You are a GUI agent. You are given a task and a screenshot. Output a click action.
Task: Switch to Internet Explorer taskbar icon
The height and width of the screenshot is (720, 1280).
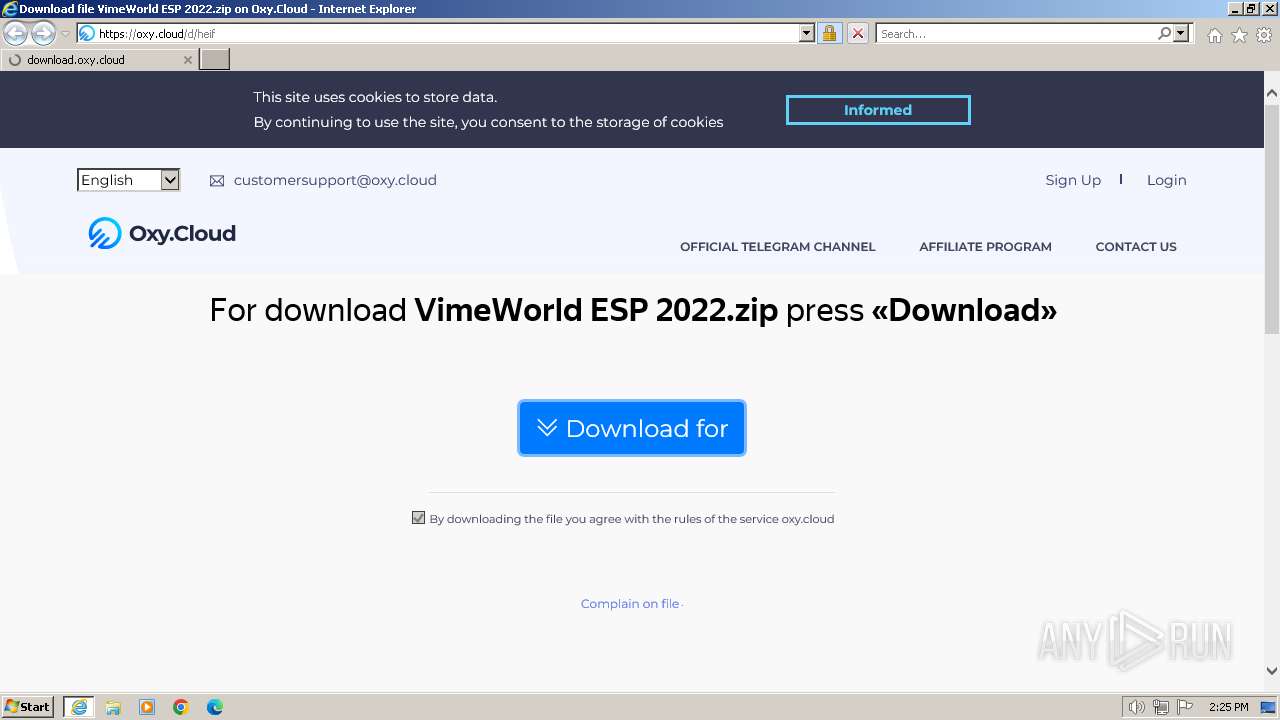click(78, 707)
